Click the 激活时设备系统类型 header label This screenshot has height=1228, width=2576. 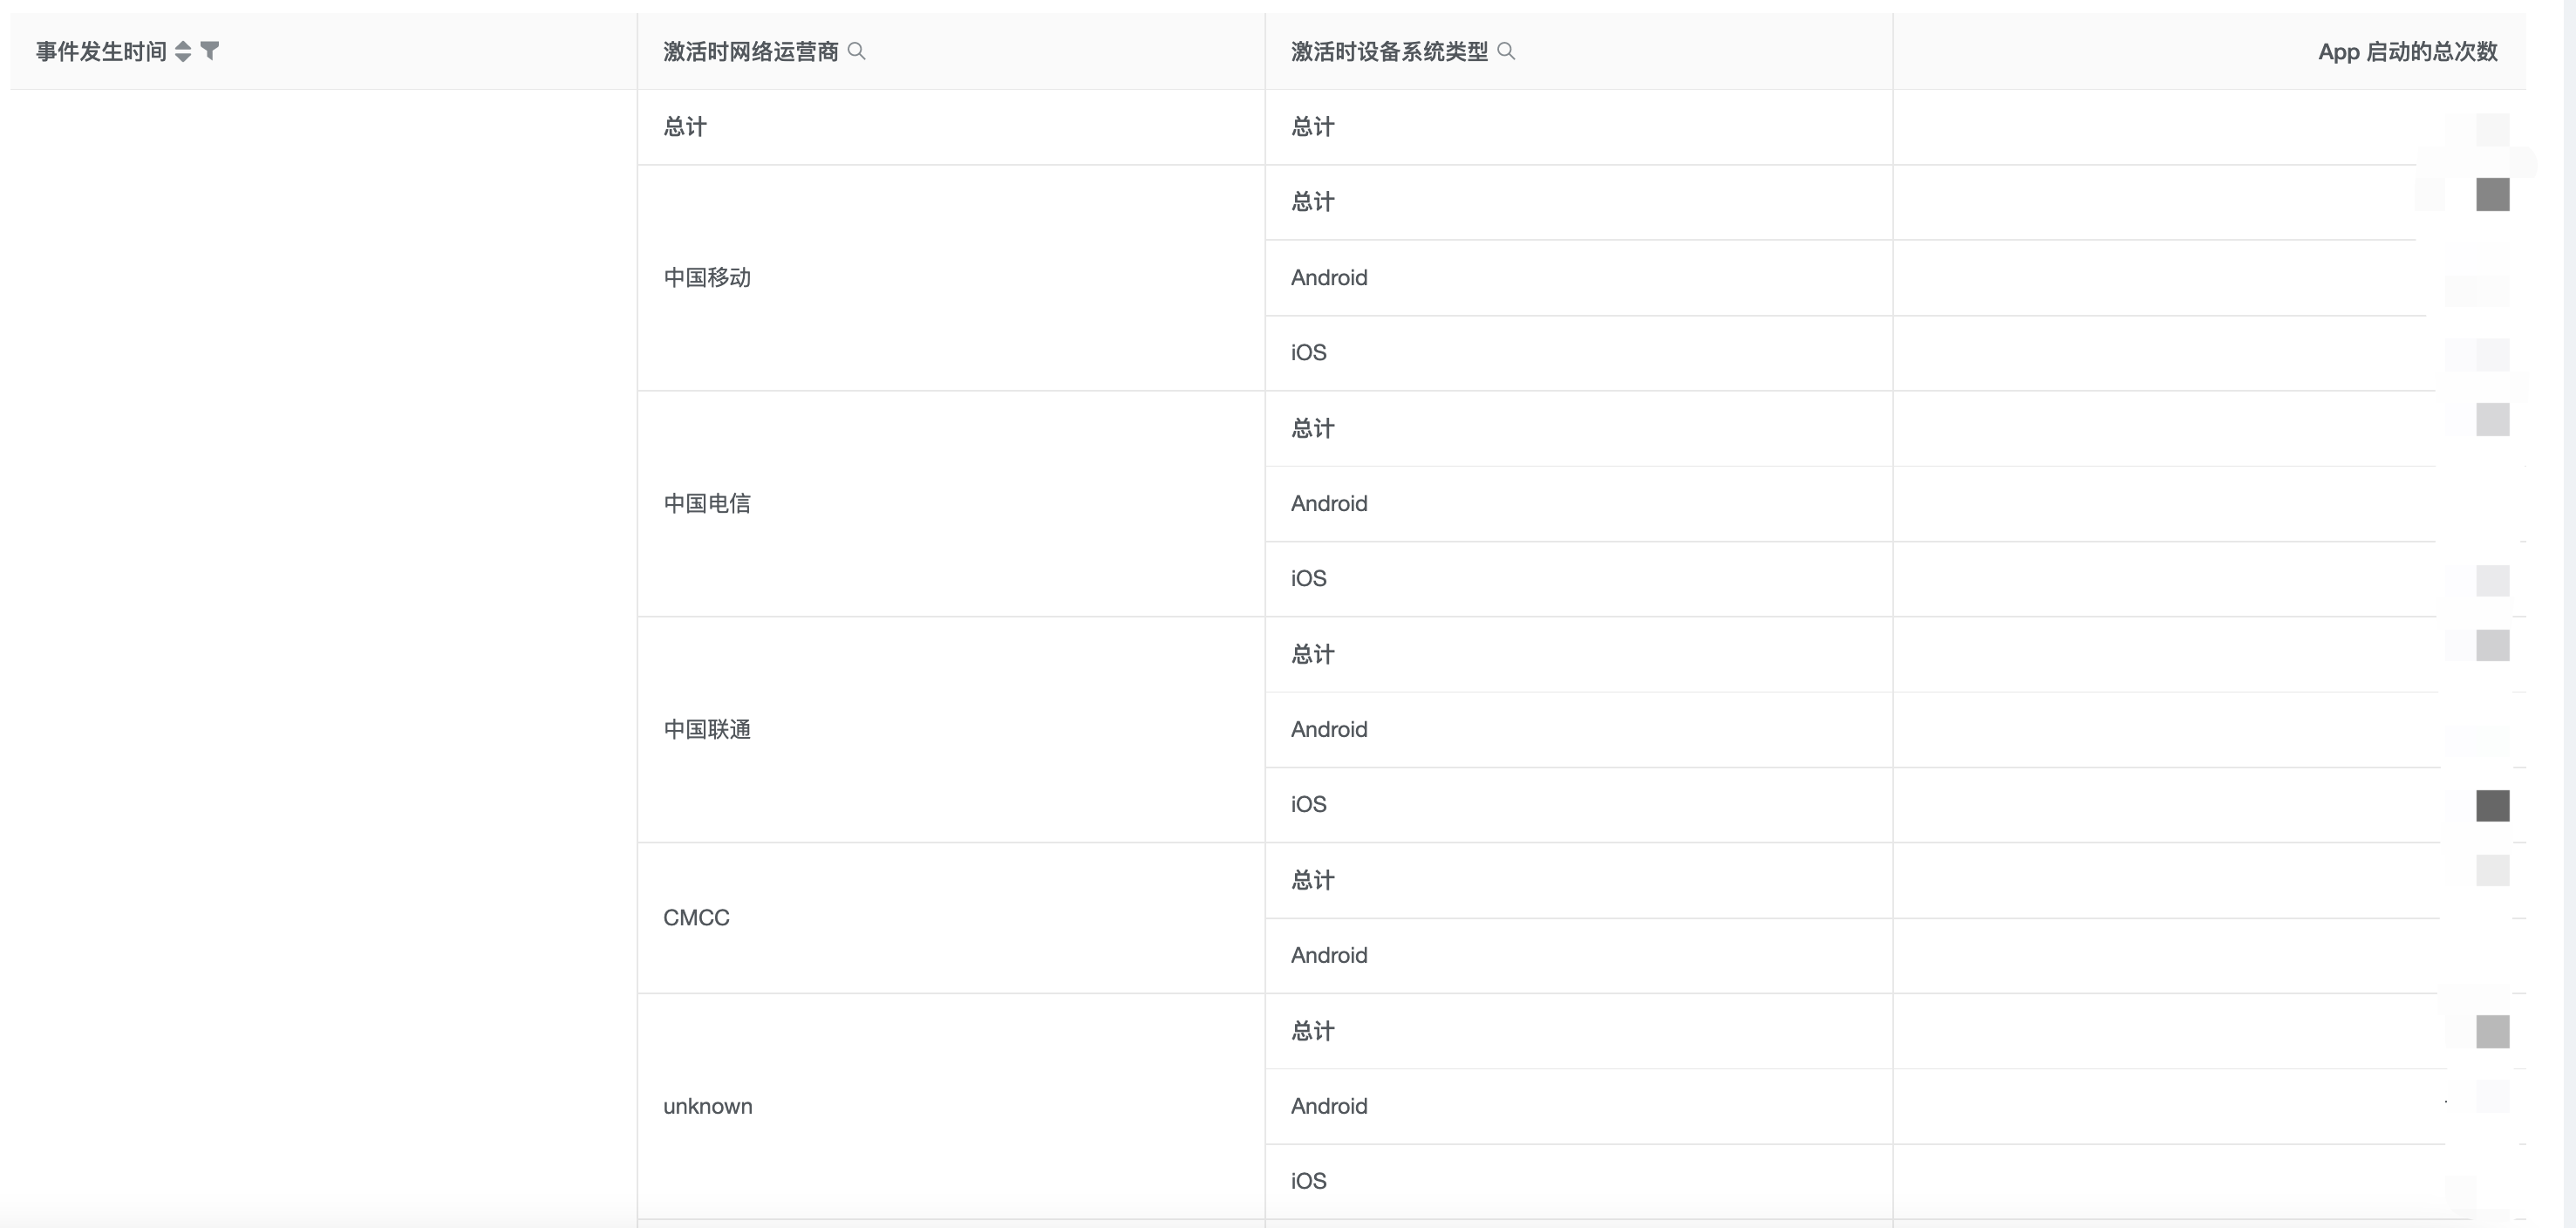click(x=1389, y=52)
